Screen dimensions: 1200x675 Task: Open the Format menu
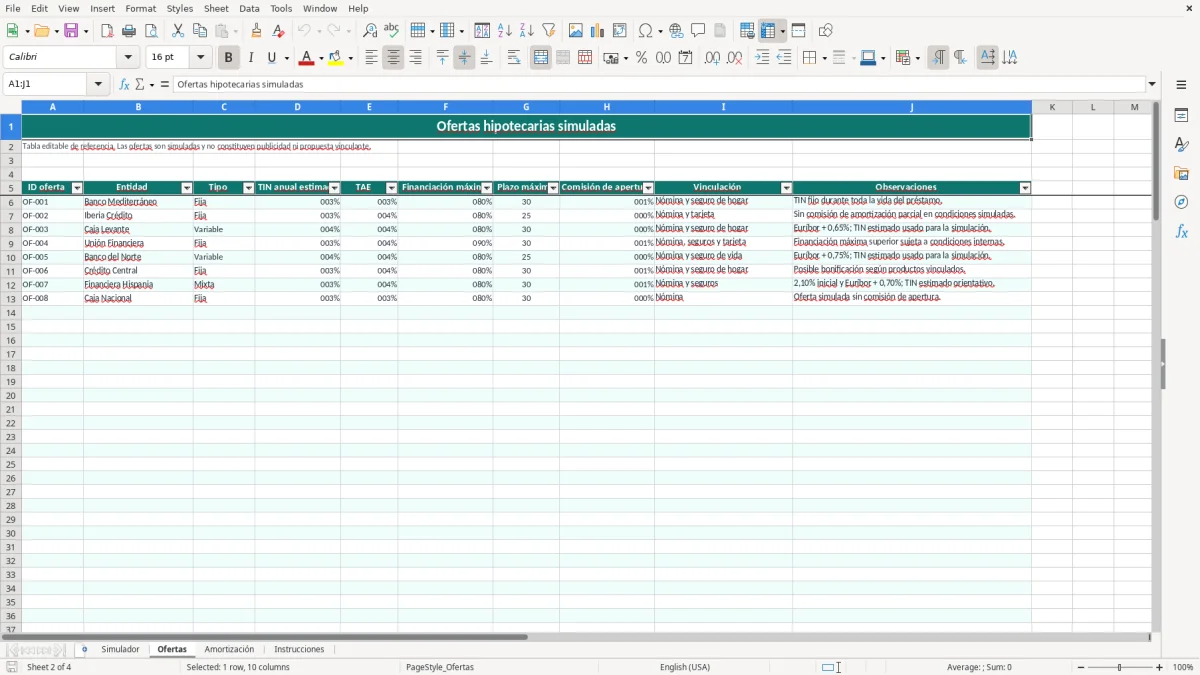(141, 8)
